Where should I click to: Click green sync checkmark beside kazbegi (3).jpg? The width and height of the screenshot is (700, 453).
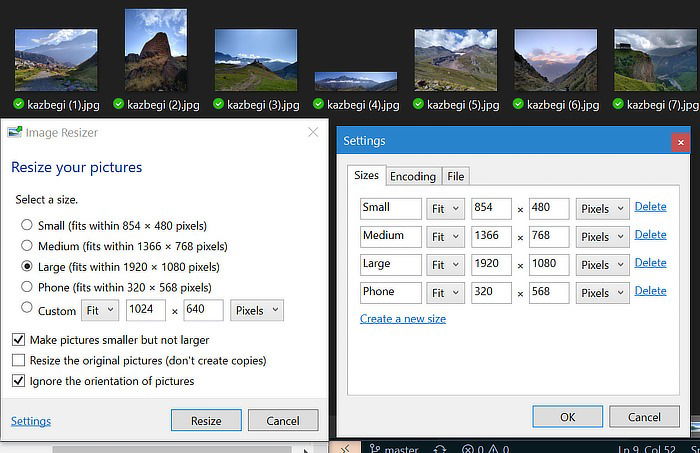219,104
